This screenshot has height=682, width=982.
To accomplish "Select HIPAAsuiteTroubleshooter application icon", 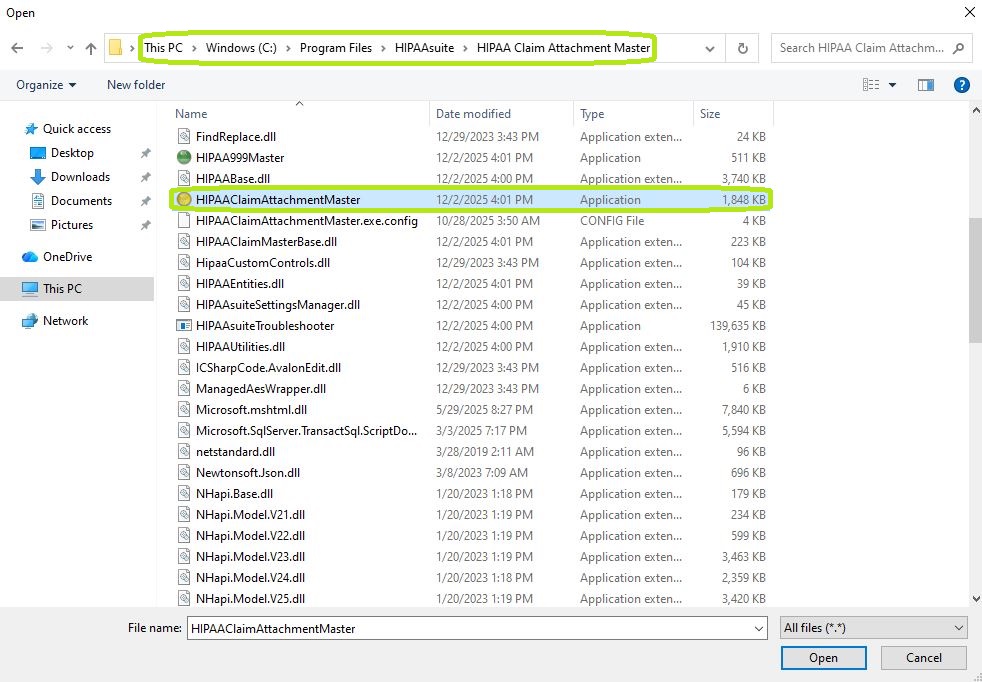I will pyautogui.click(x=183, y=326).
